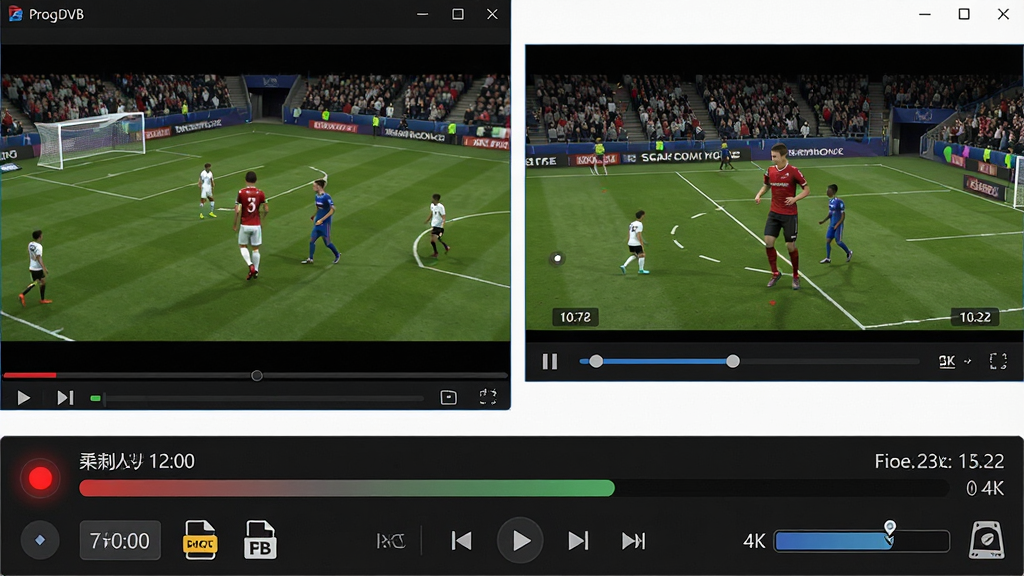Click the ProgDVB logo in the title bar
The image size is (1024, 576).
point(15,14)
